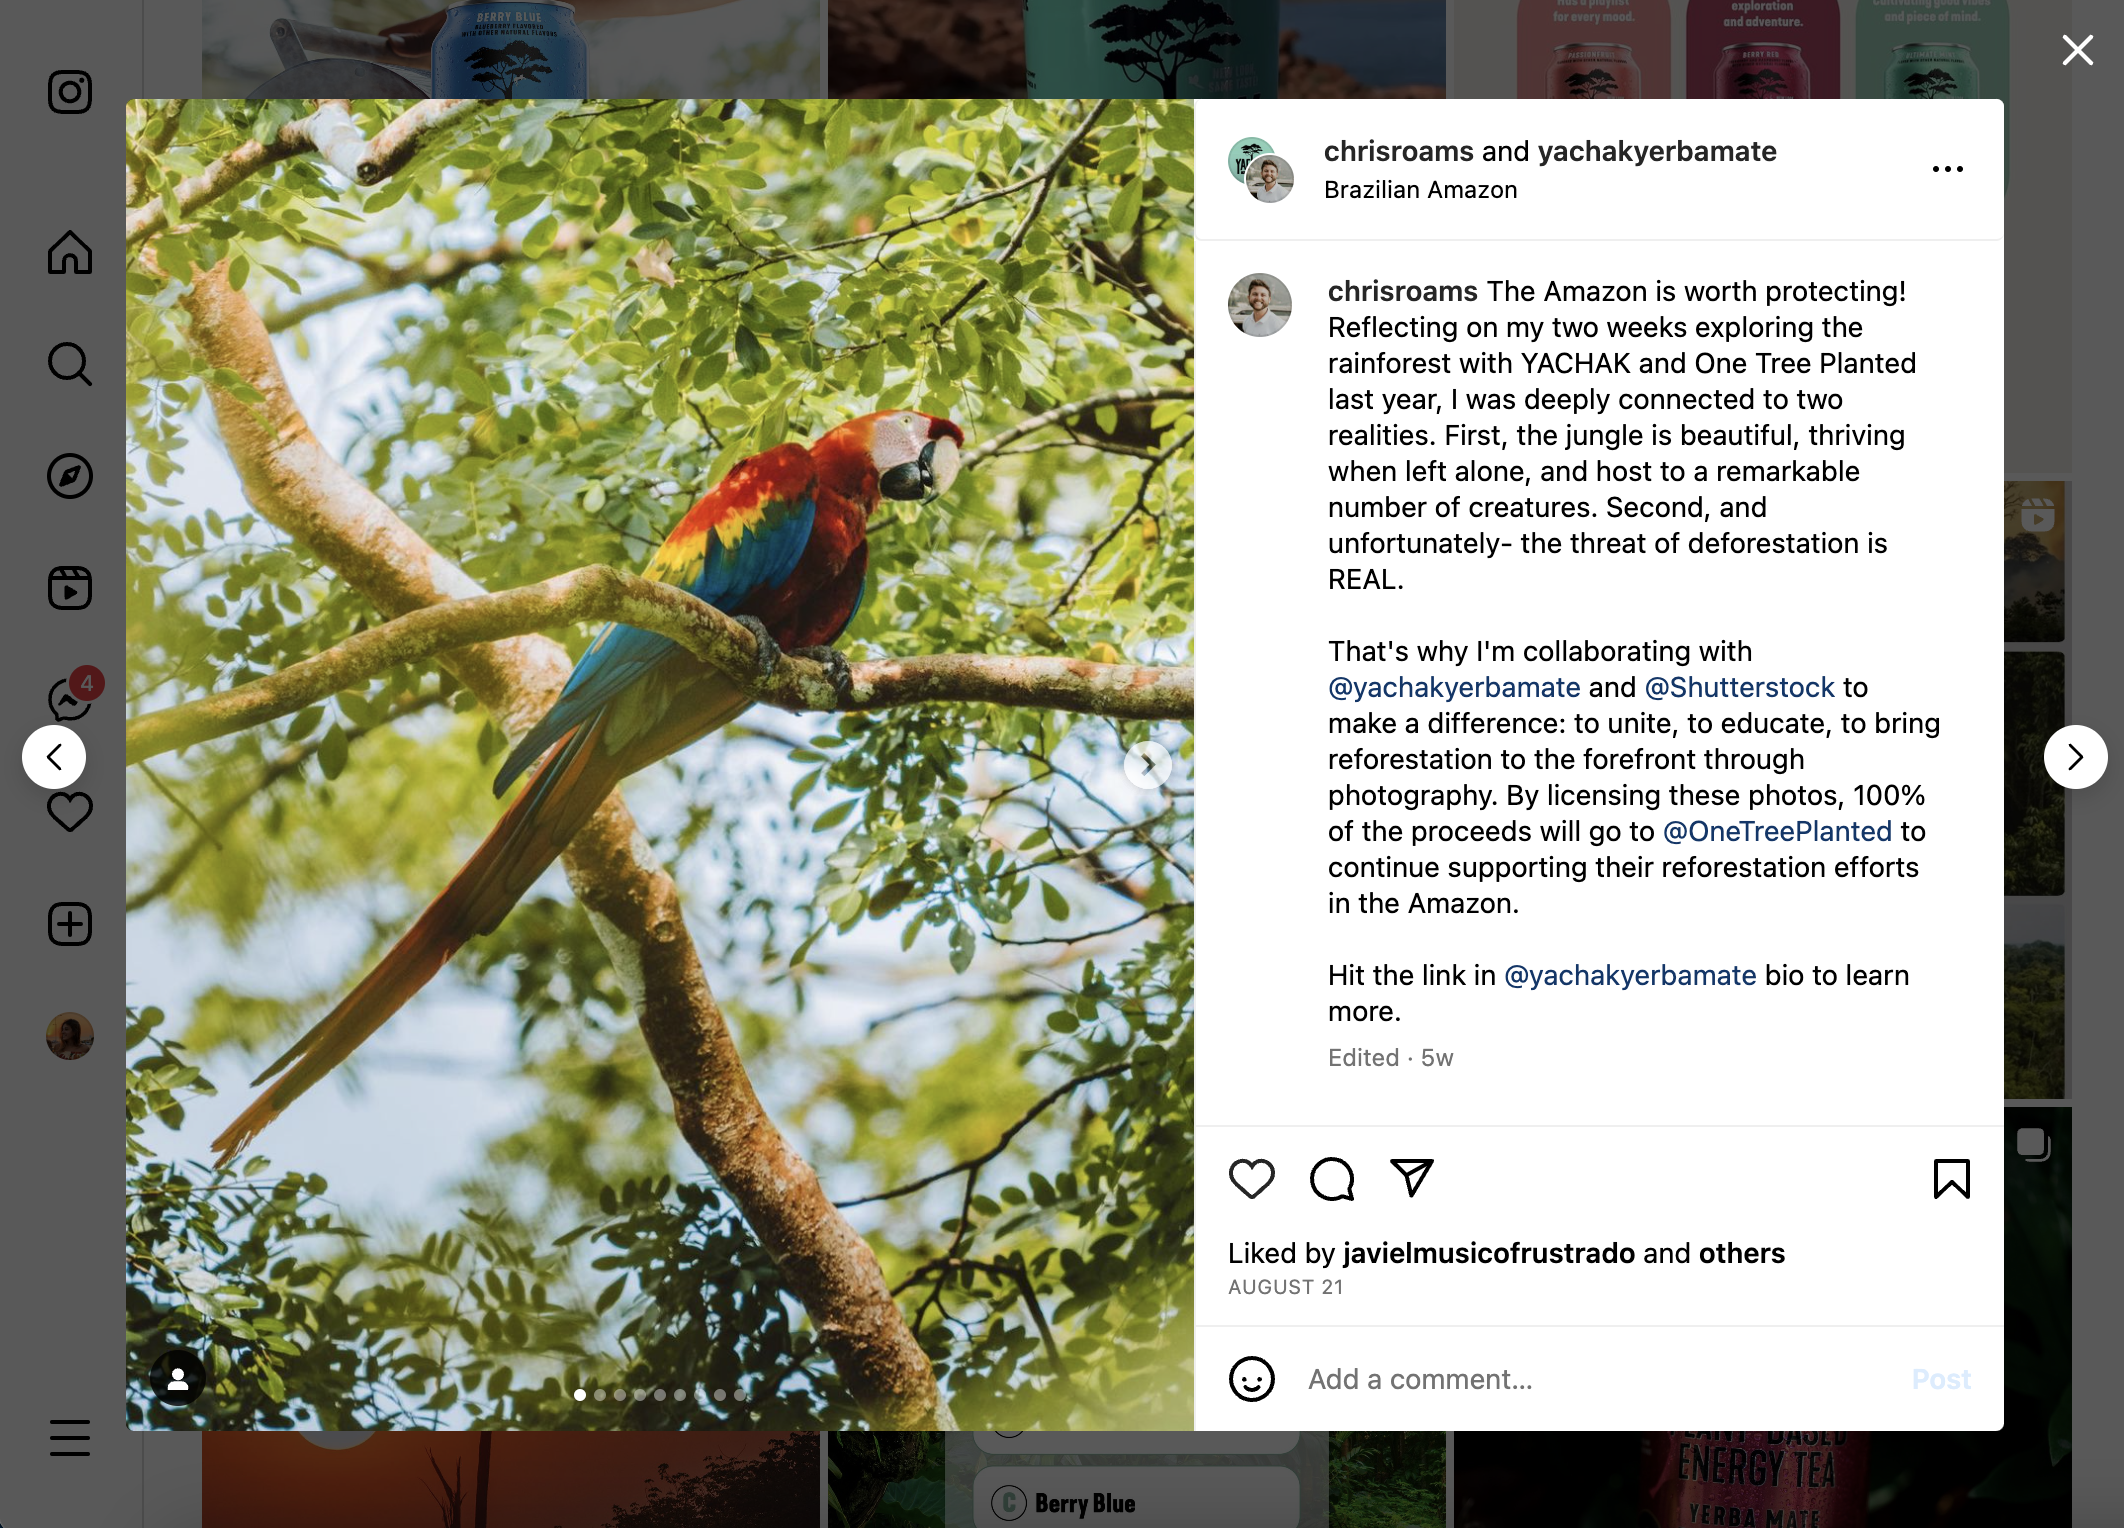
Task: Like the post with heart icon
Action: [1251, 1179]
